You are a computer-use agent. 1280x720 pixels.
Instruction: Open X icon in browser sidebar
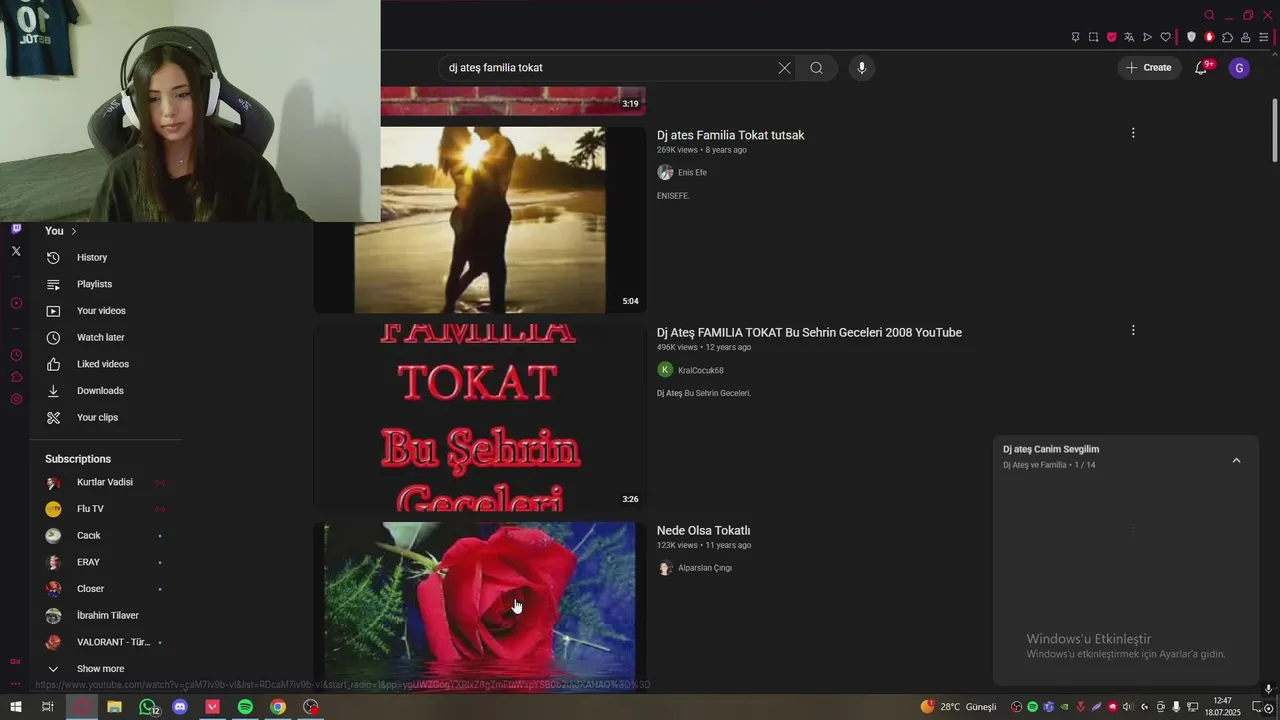click(x=16, y=251)
